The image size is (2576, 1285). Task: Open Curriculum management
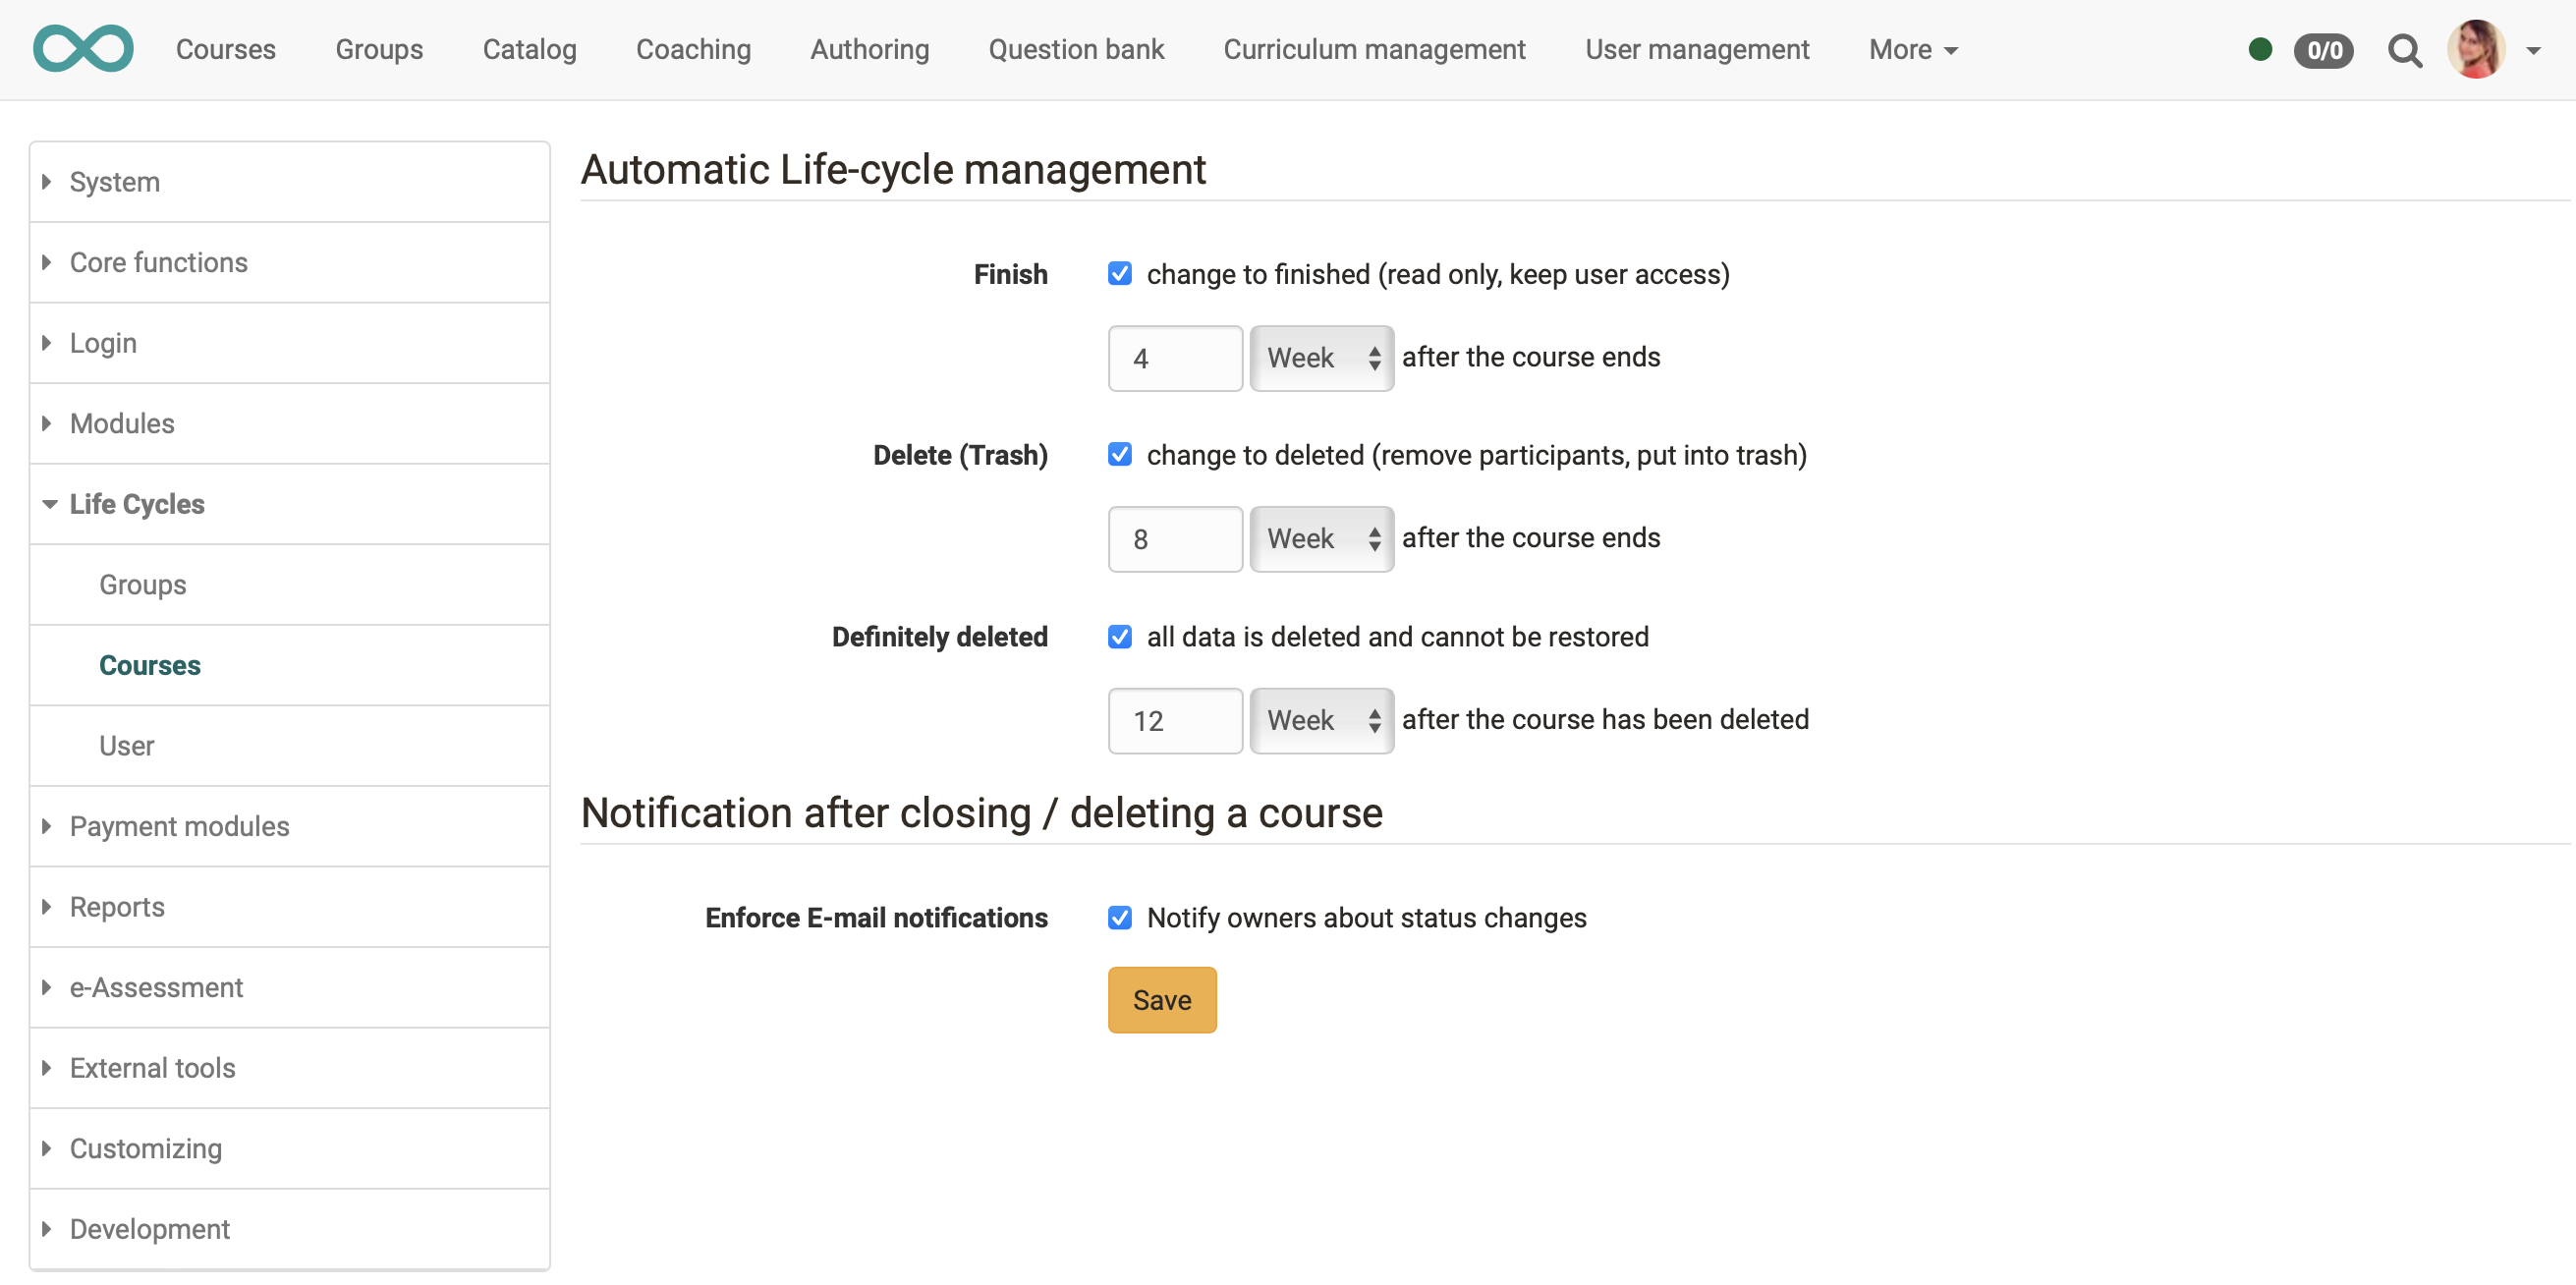tap(1374, 49)
